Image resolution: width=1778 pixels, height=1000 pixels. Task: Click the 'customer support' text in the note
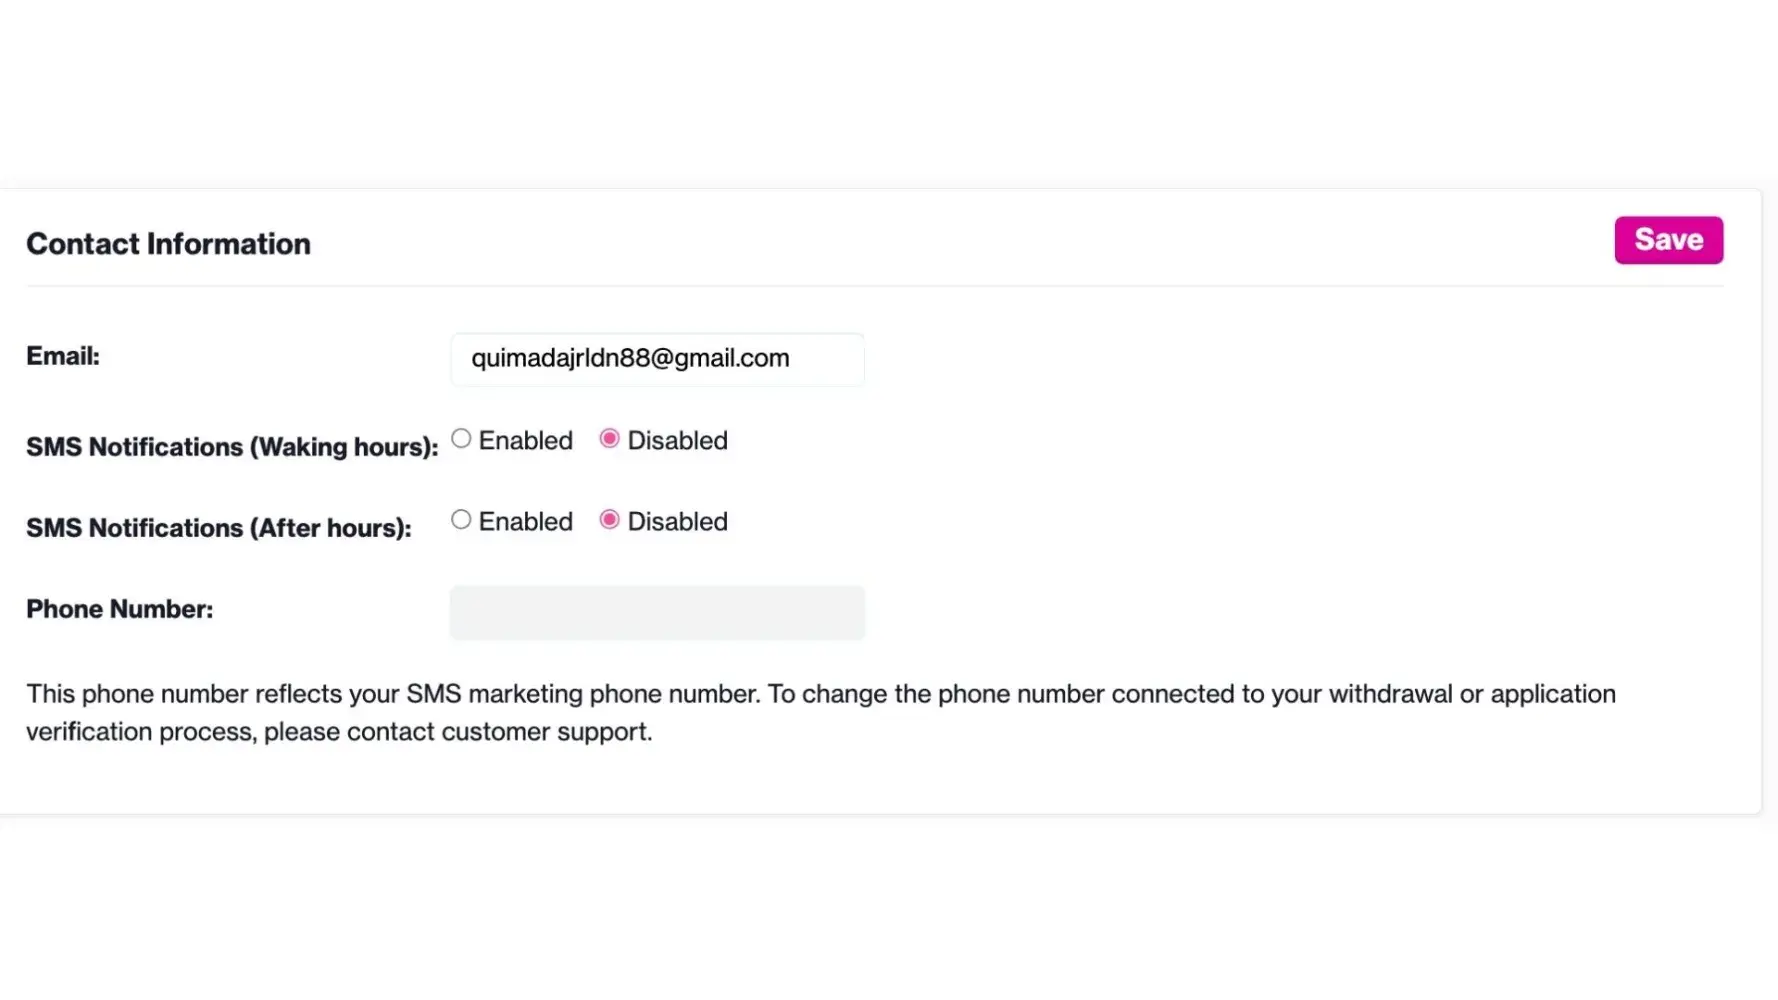[x=546, y=732]
